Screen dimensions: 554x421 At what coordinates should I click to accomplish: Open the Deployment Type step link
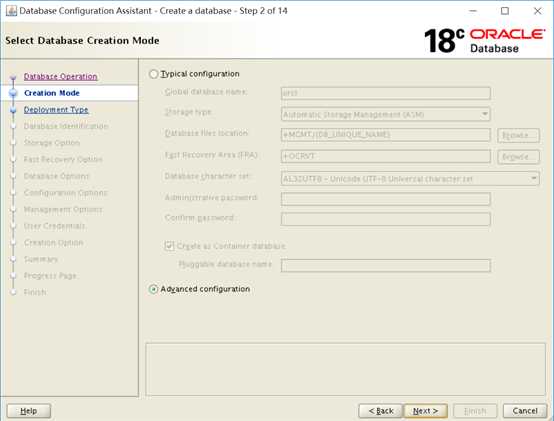(x=56, y=109)
